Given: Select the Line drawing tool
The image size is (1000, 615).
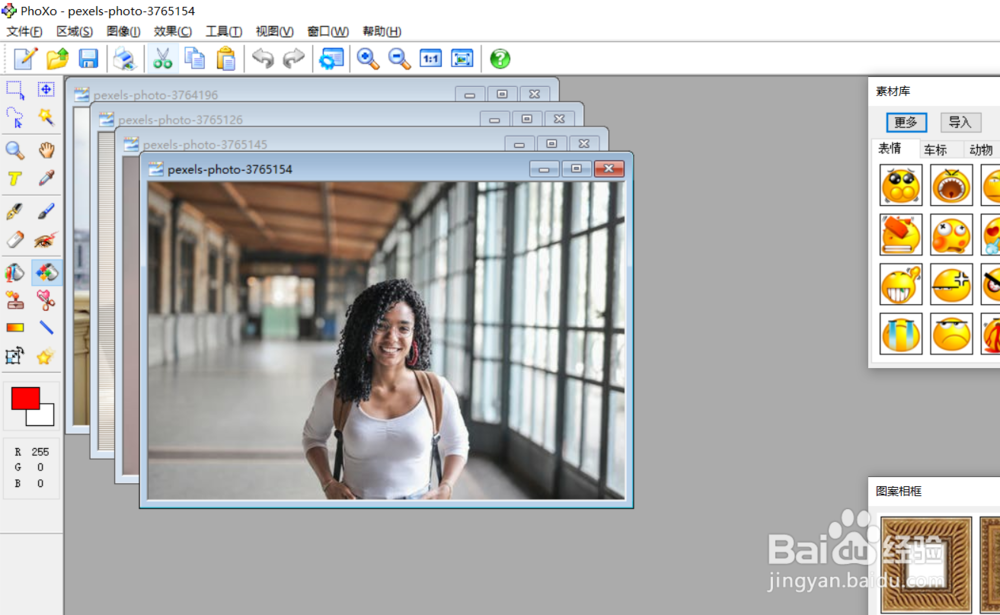Looking at the screenshot, I should (x=46, y=328).
